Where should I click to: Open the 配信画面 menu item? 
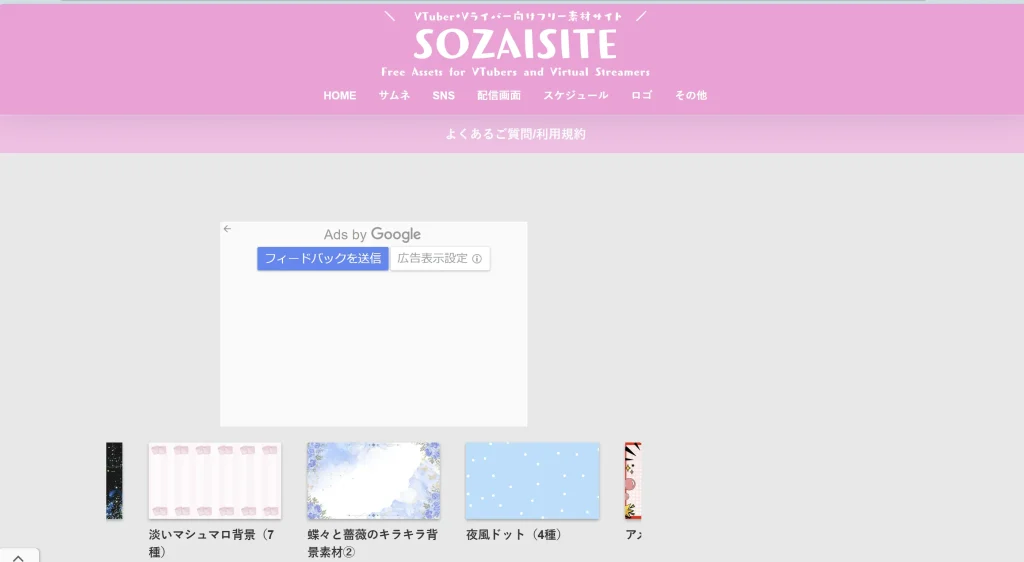499,96
